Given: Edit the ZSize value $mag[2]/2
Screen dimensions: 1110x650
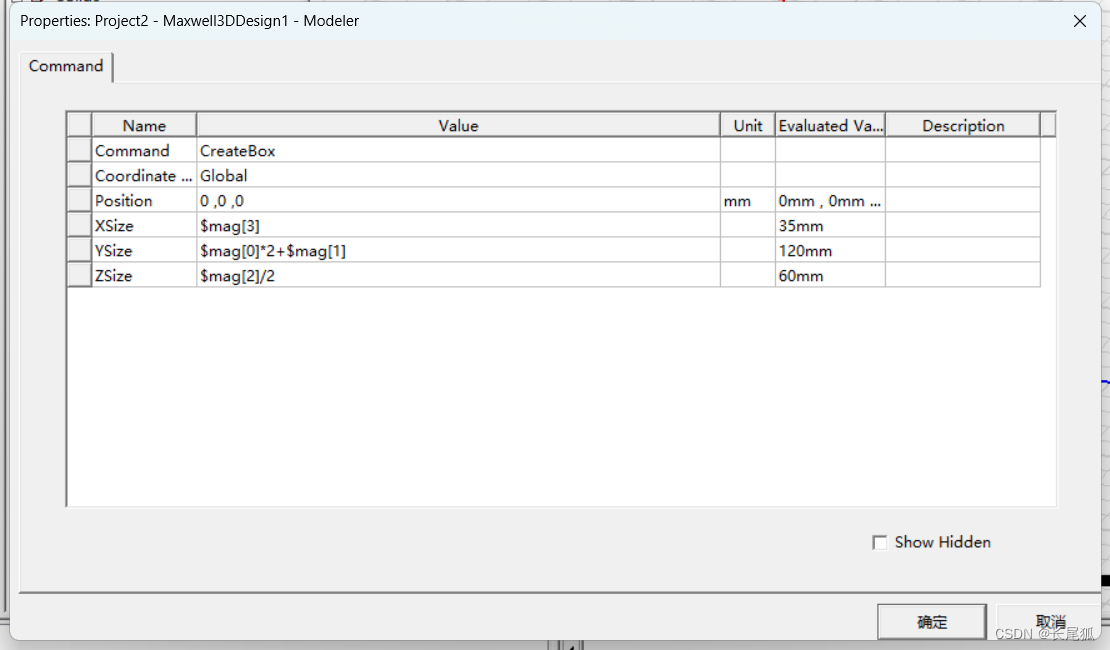Looking at the screenshot, I should (458, 276).
